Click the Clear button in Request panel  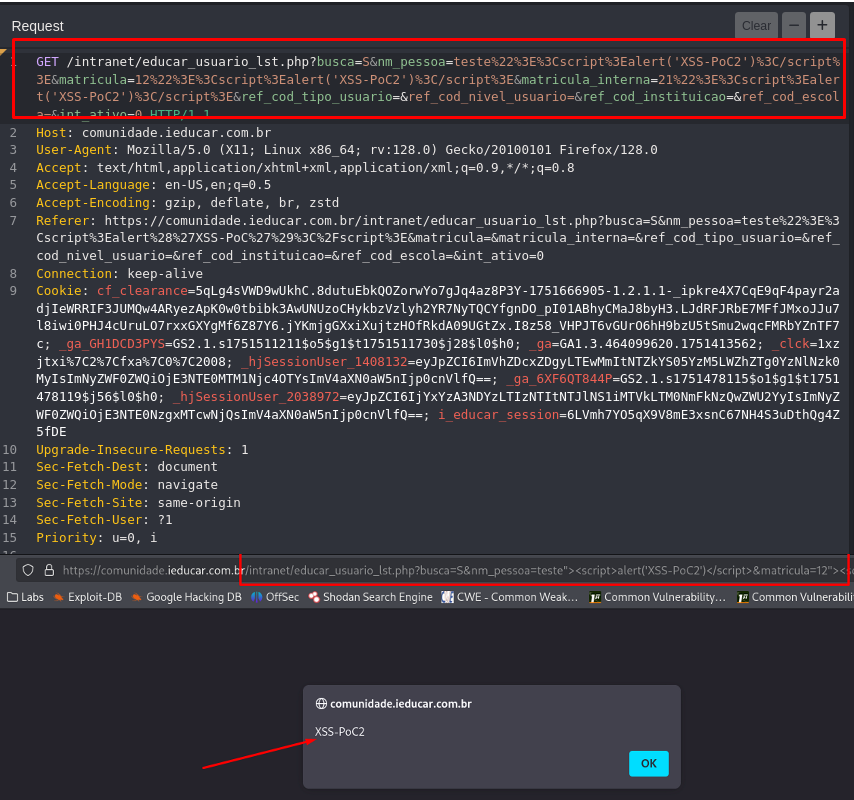(756, 26)
